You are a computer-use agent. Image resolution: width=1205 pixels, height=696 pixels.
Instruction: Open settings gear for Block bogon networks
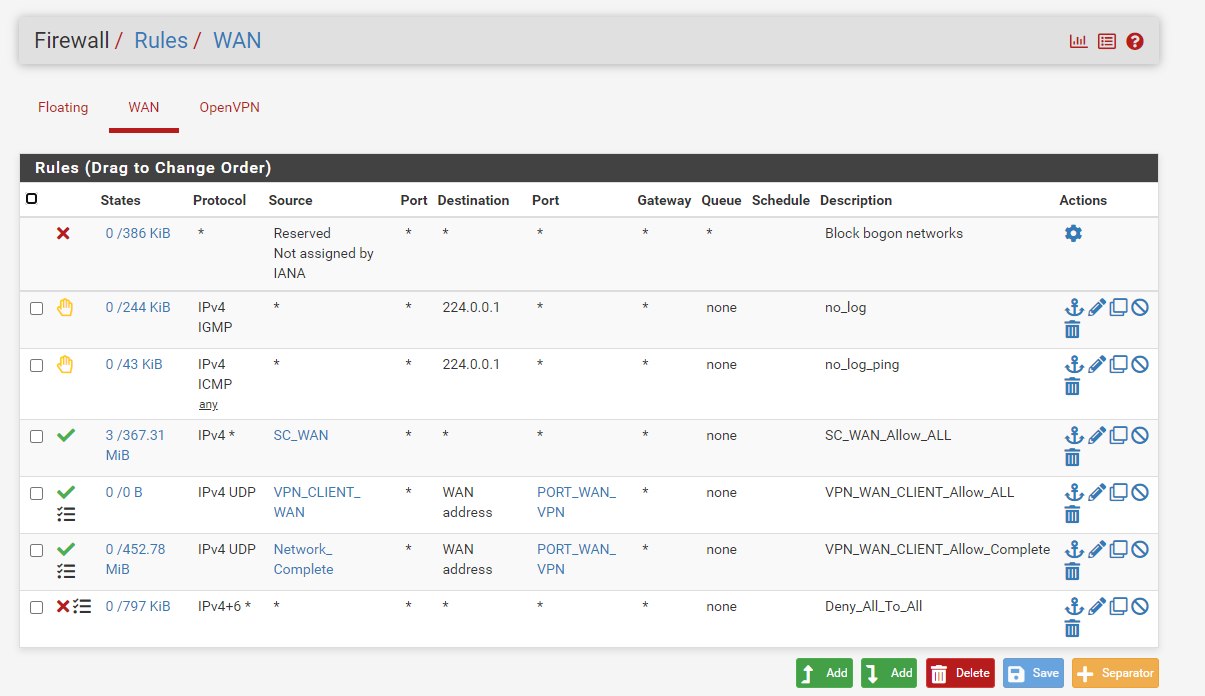pyautogui.click(x=1073, y=233)
